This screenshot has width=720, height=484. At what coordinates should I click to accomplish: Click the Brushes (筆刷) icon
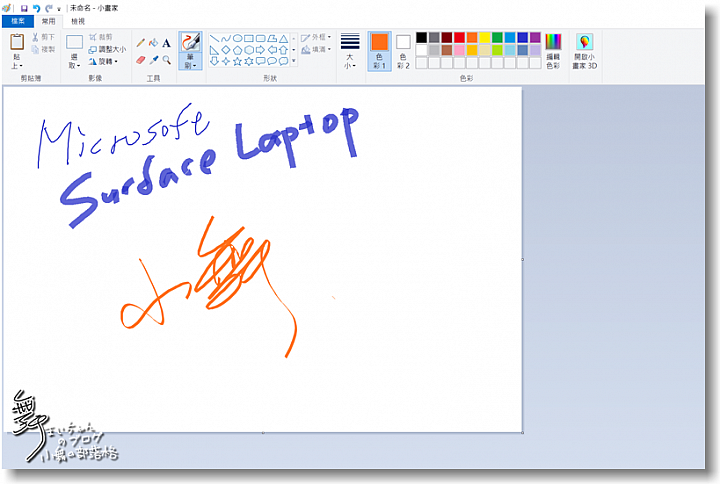coord(190,42)
